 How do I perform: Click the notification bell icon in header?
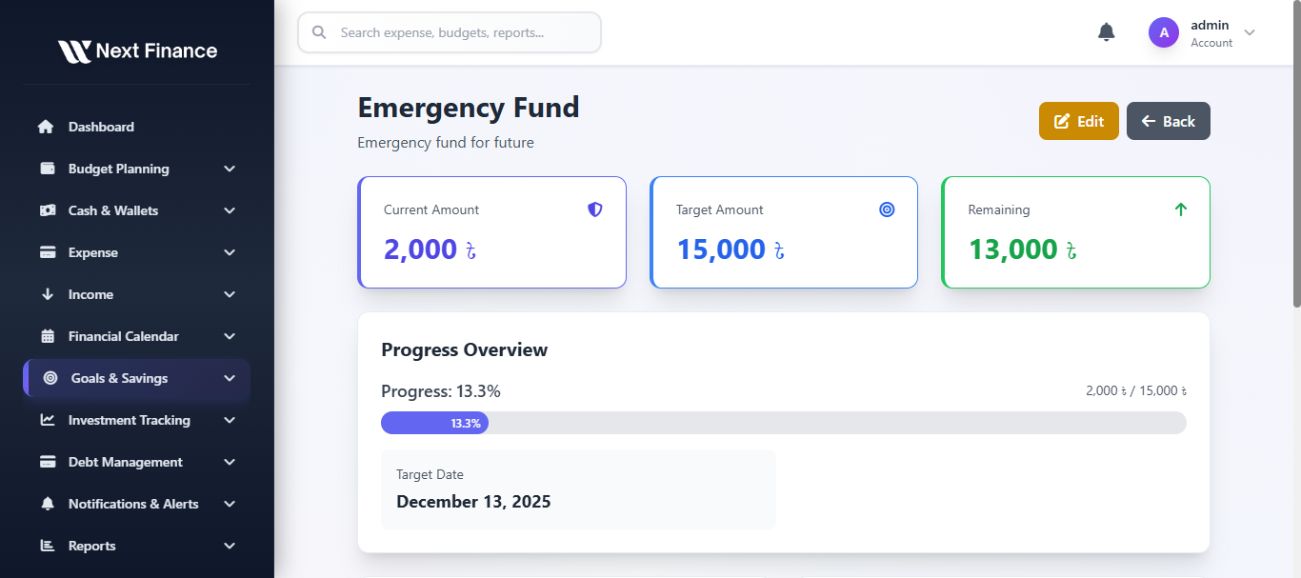click(x=1106, y=33)
